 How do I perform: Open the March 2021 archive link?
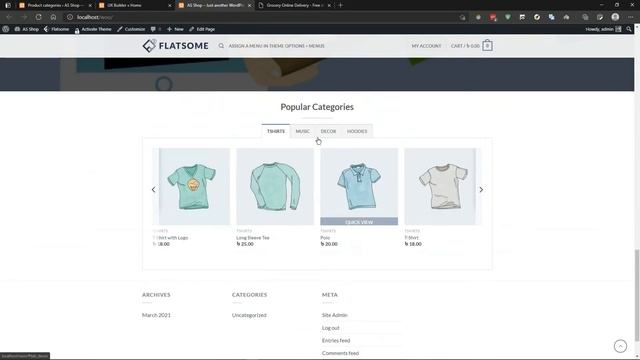(x=156, y=315)
